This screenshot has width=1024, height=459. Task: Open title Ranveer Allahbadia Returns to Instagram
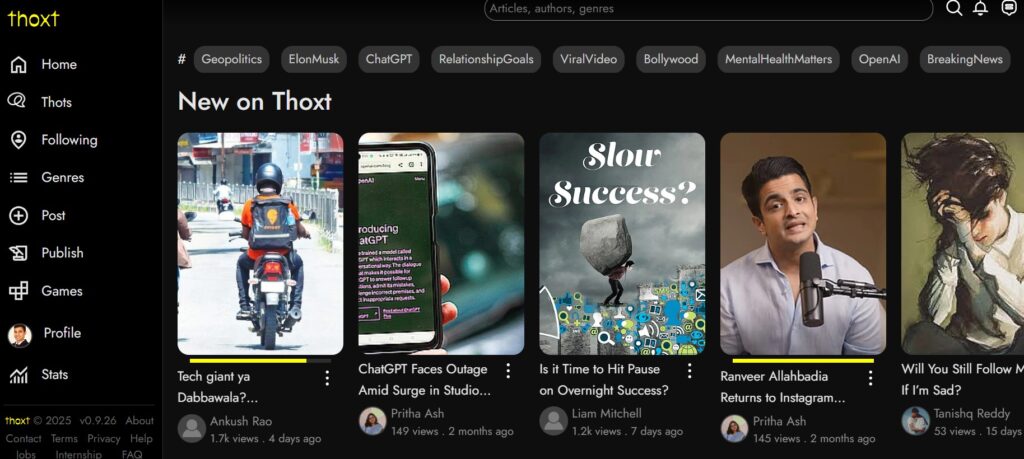(x=782, y=387)
